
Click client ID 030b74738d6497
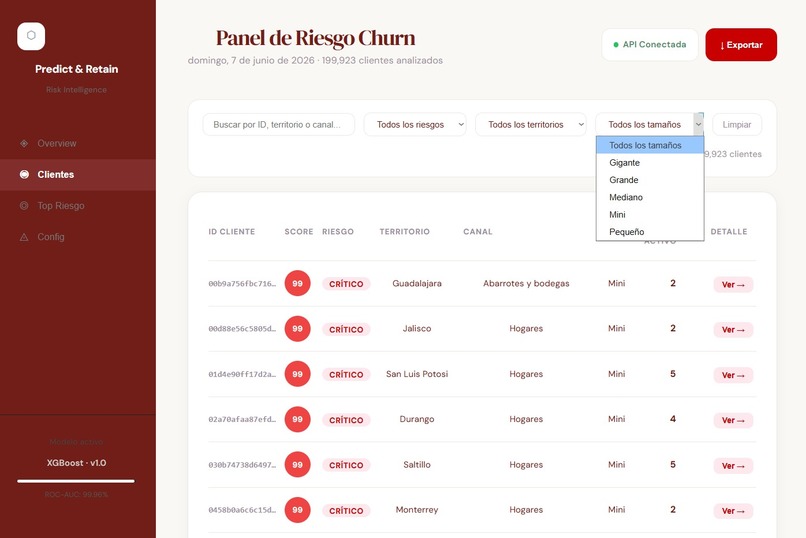242,465
